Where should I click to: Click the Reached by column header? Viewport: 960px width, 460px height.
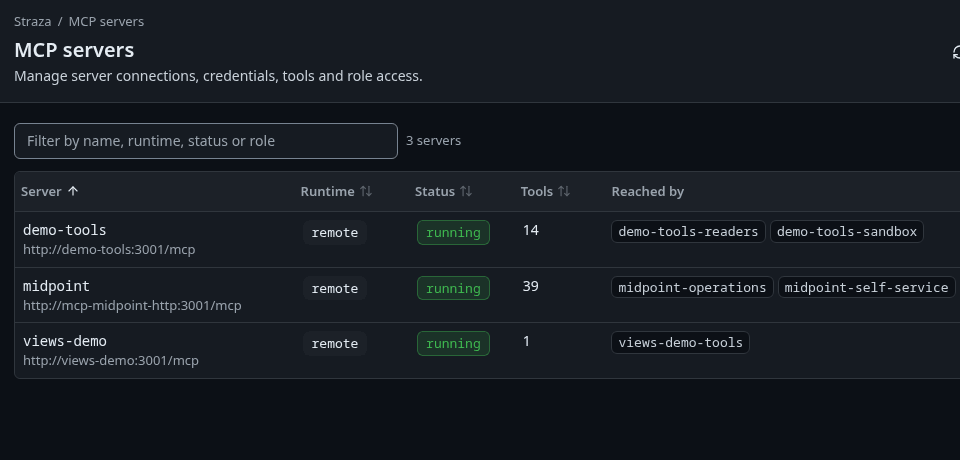pyautogui.click(x=648, y=191)
